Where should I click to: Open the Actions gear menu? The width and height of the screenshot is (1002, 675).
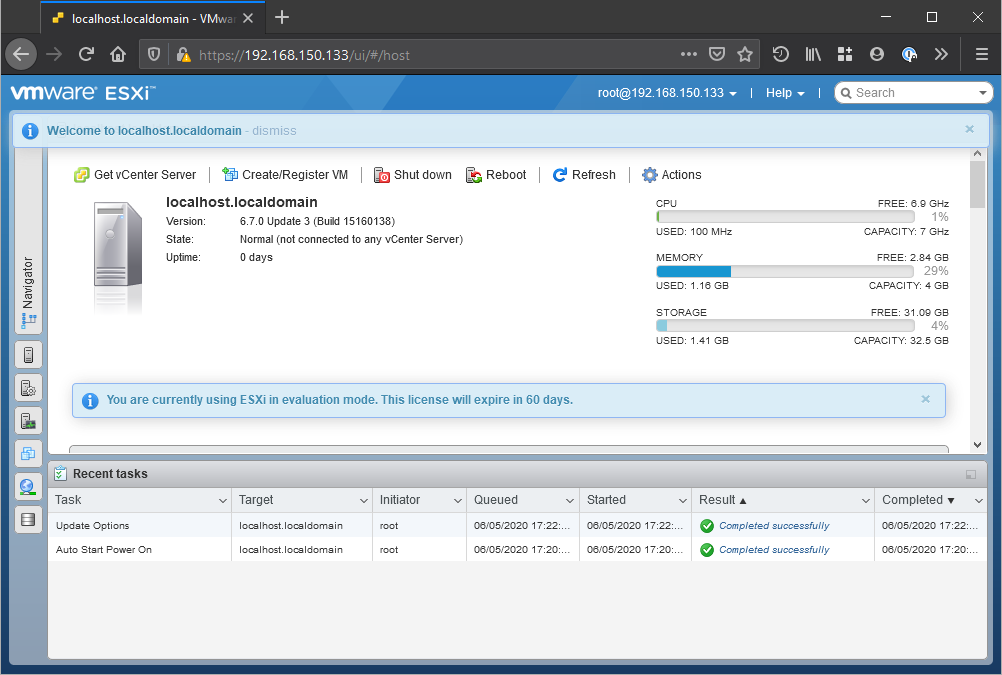pyautogui.click(x=672, y=175)
